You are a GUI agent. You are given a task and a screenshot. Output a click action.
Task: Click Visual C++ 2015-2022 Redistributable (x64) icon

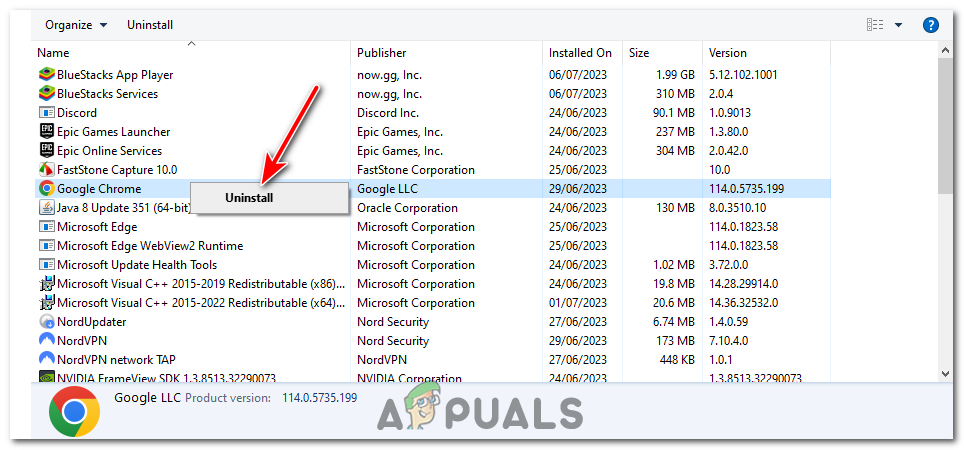tap(46, 303)
